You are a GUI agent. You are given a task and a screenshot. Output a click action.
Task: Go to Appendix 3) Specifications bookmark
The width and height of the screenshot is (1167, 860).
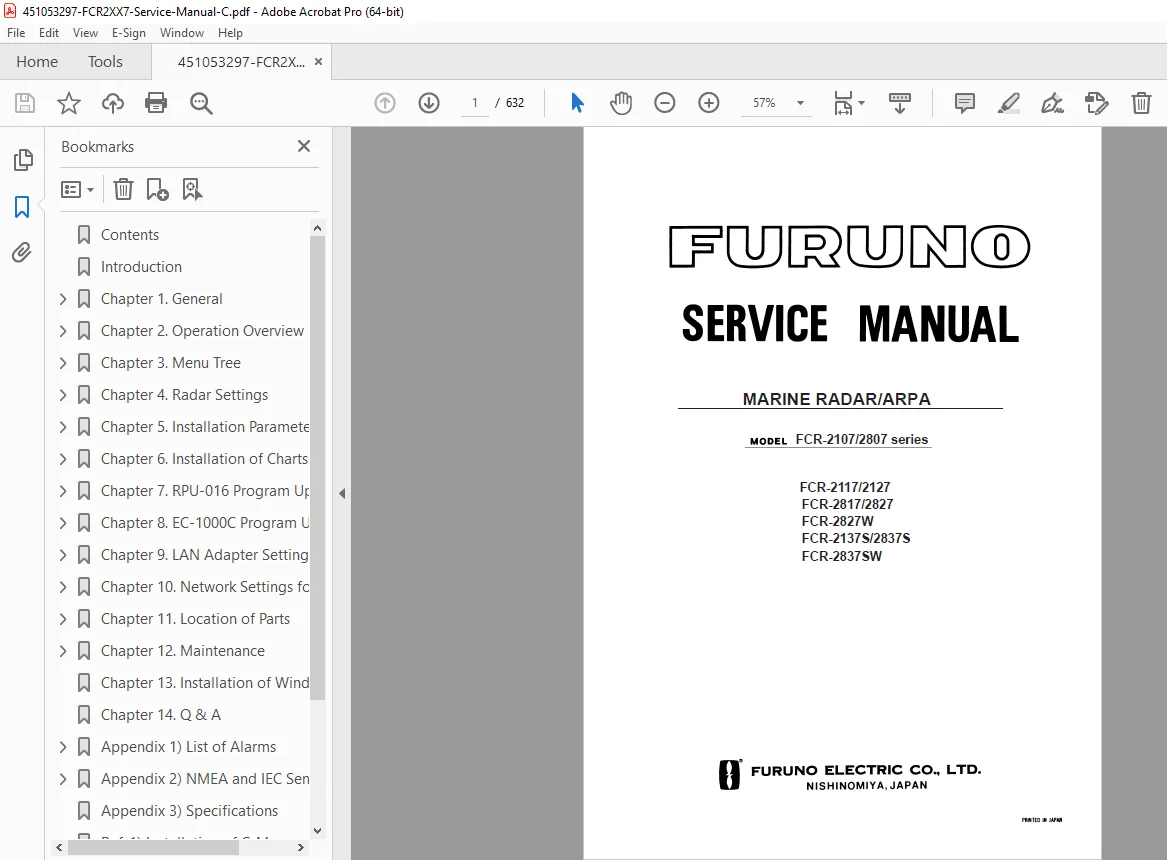tap(189, 811)
